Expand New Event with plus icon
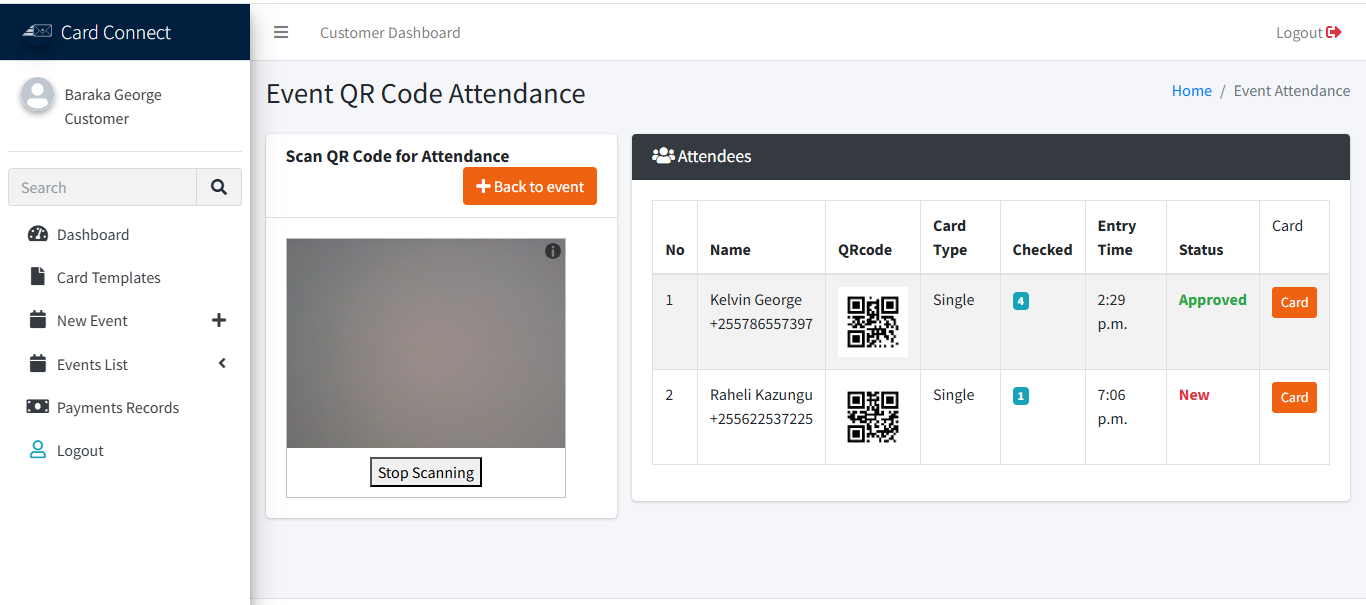This screenshot has height=605, width=1366. point(219,320)
